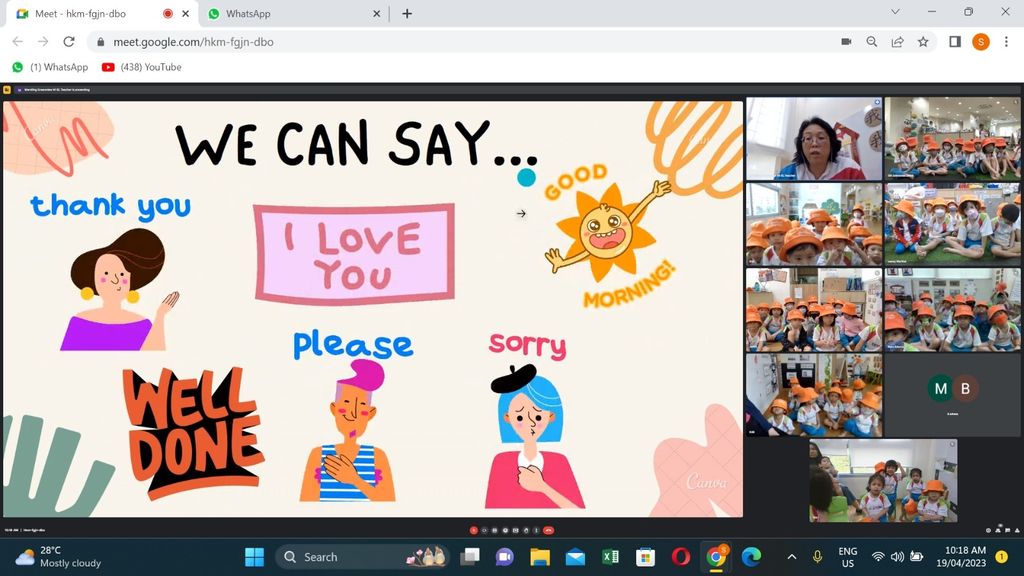
Task: Open the yellow notification badge
Action: click(x=1001, y=557)
